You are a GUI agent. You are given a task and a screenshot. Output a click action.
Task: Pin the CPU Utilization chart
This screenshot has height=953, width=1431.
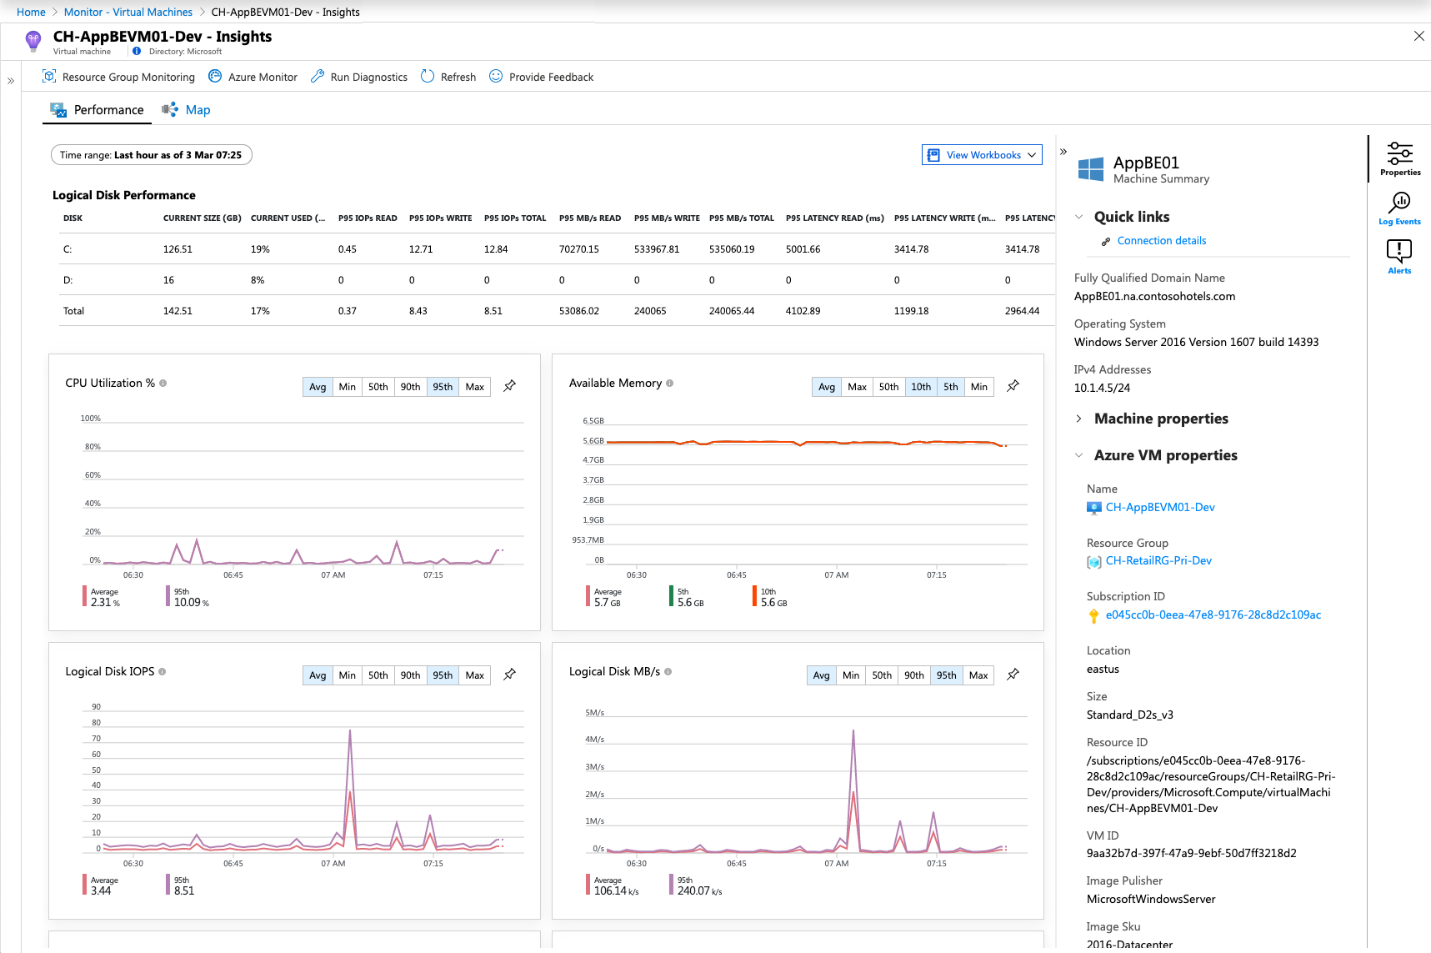pyautogui.click(x=510, y=386)
